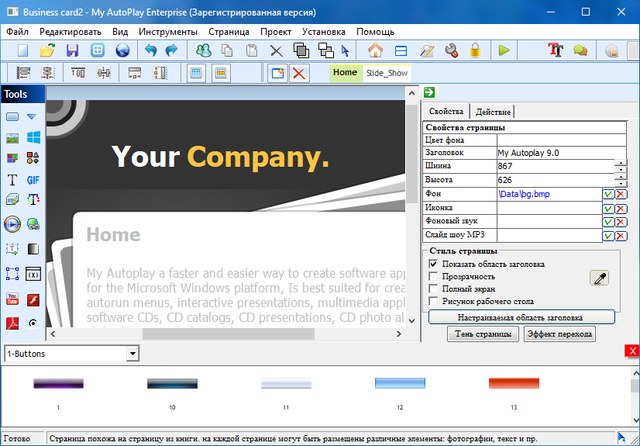
Task: Clear Фон file with red X
Action: 621,194
